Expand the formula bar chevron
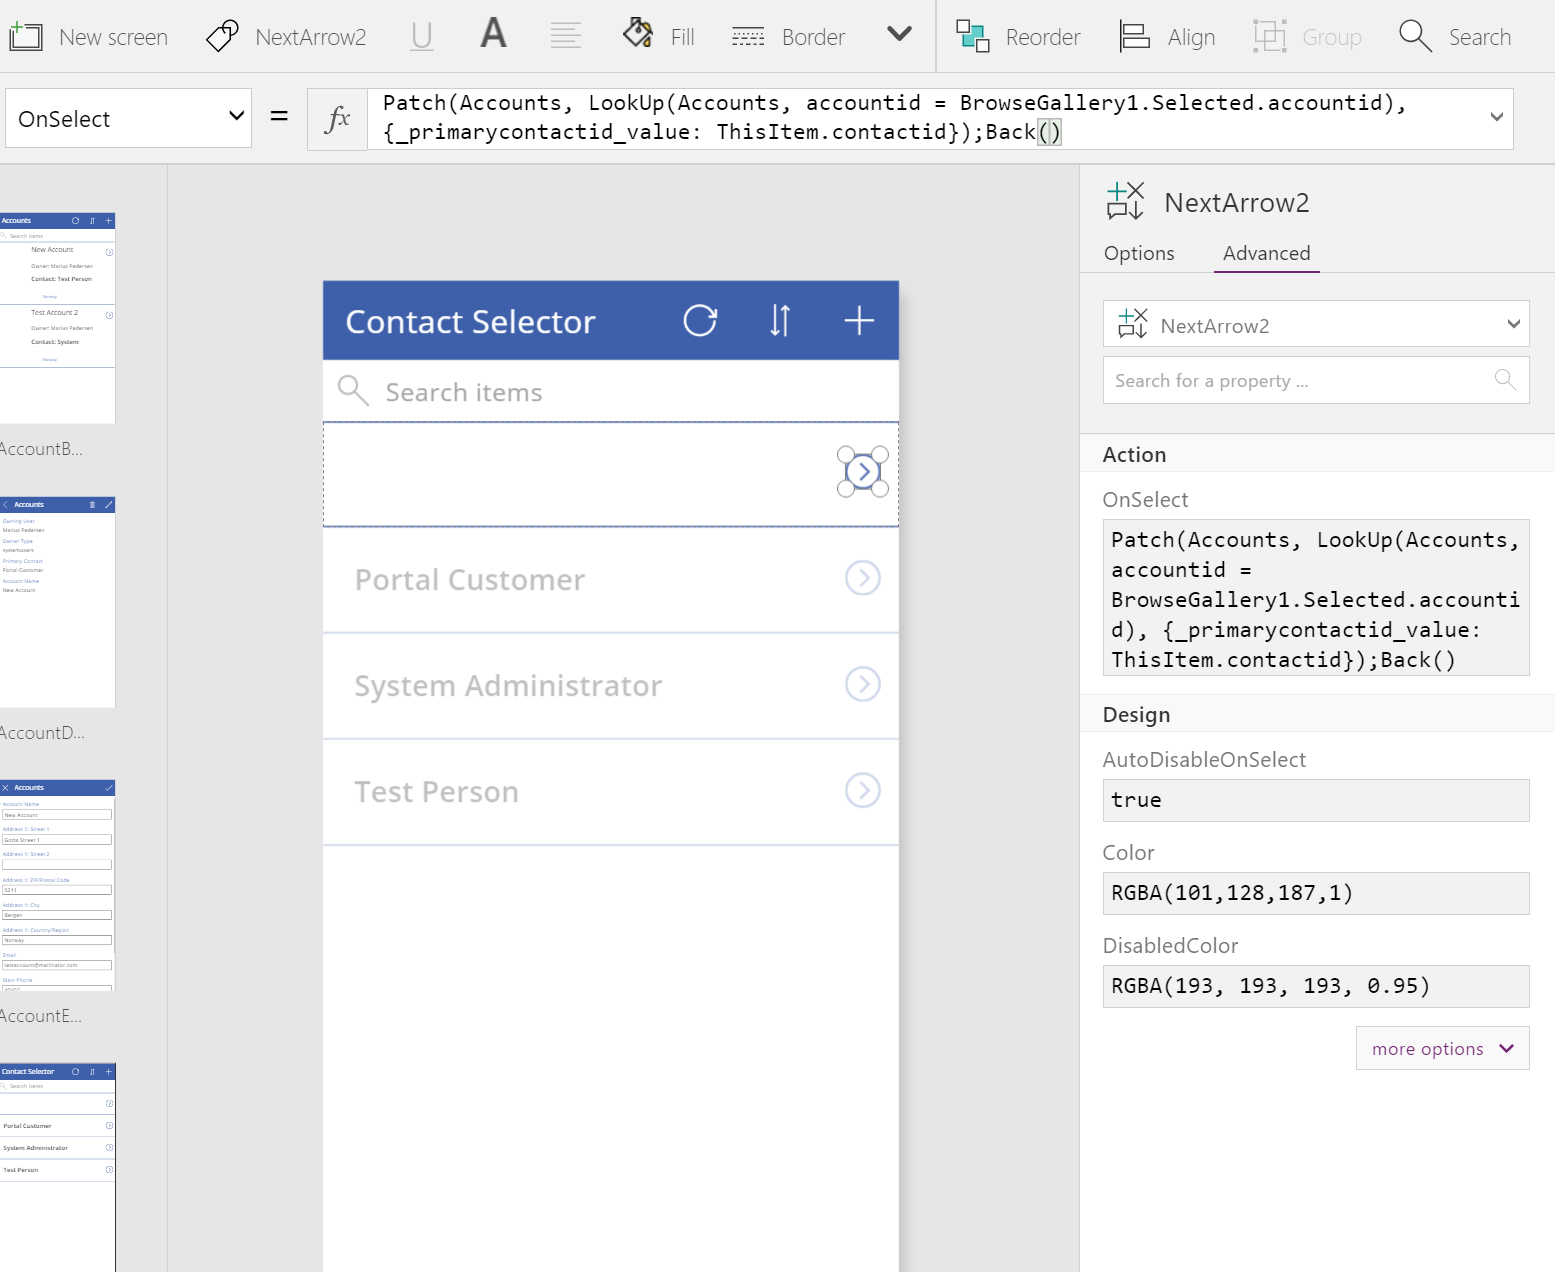Screen dimensions: 1555x1272 [1497, 117]
